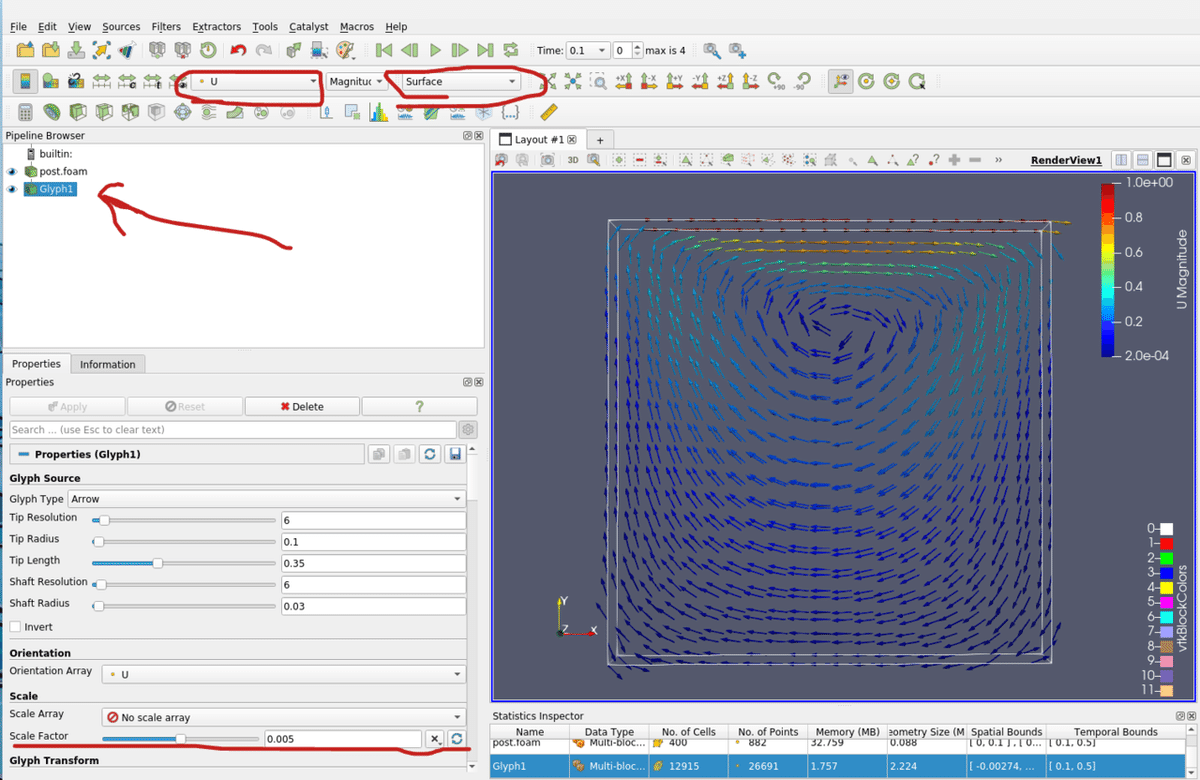Click the Delete button
This screenshot has height=780, width=1200.
click(302, 406)
